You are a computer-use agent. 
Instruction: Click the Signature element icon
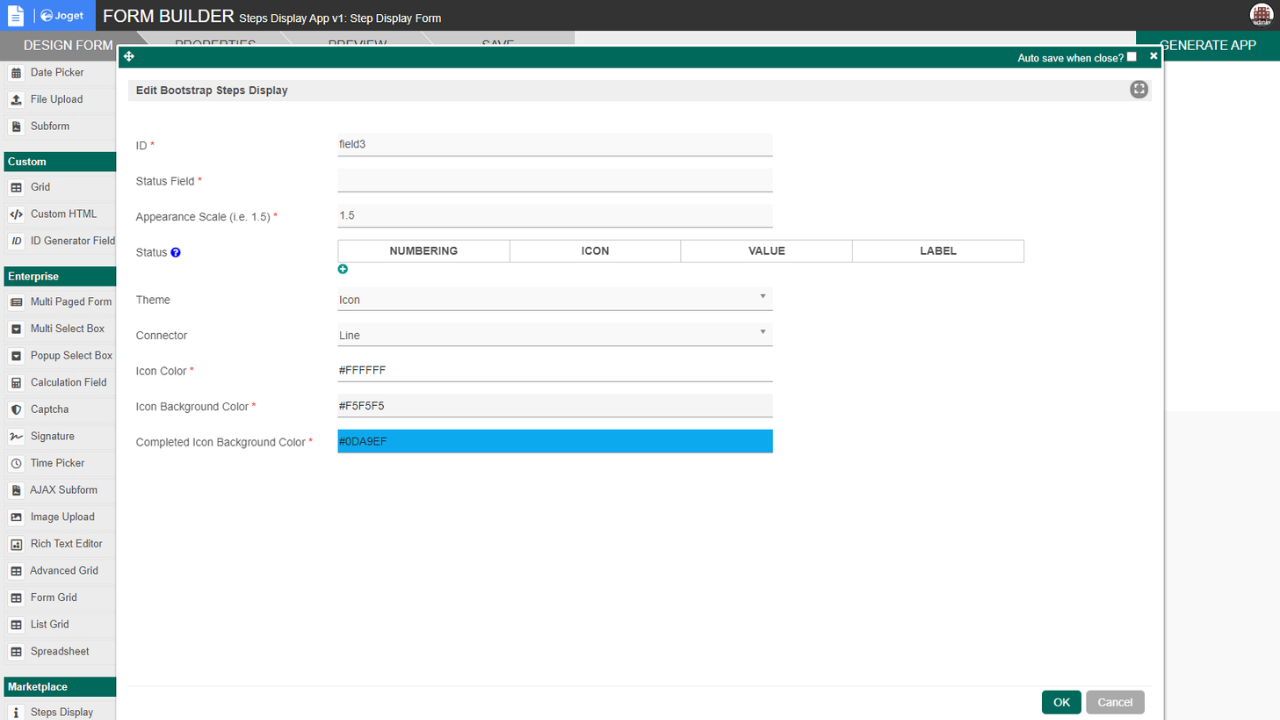16,437
